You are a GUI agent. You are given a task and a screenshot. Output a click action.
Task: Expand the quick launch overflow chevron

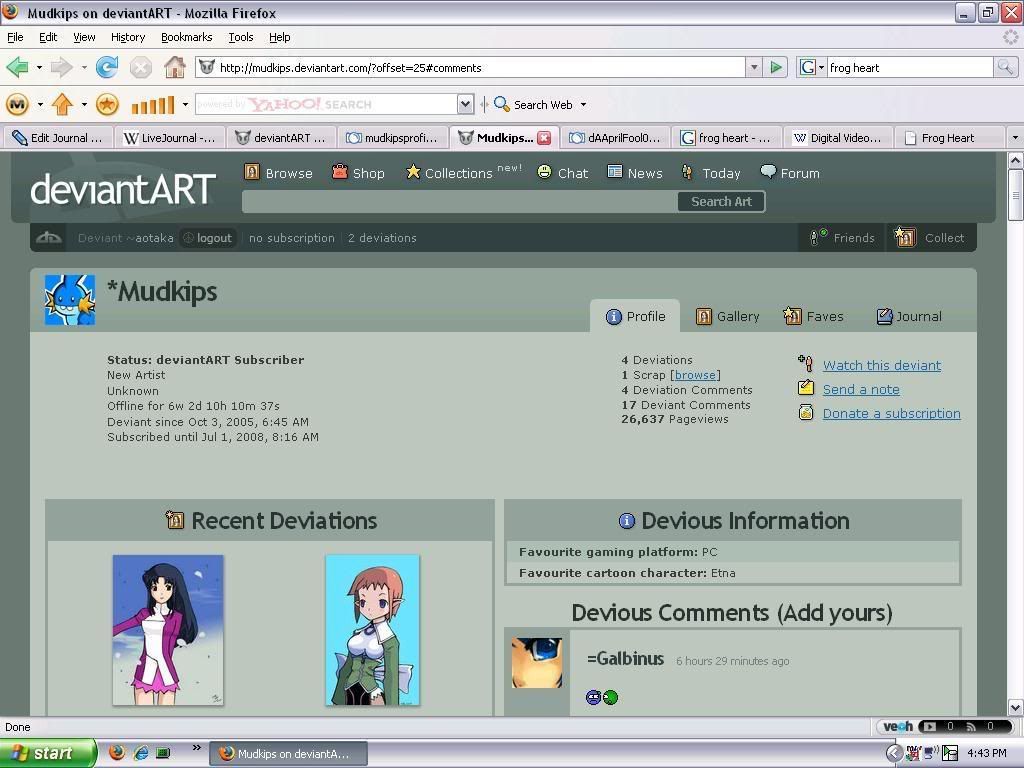pyautogui.click(x=196, y=748)
